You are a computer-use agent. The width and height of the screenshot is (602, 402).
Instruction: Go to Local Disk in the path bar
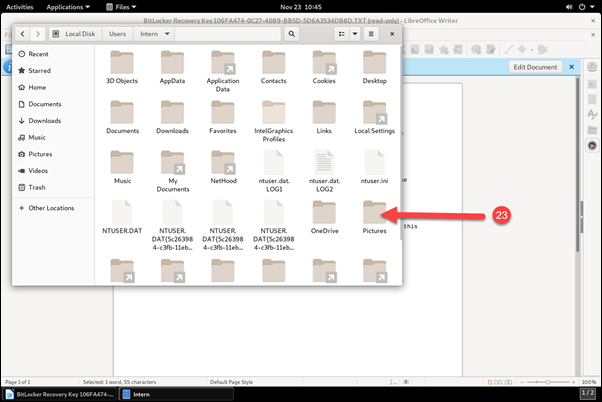75,34
